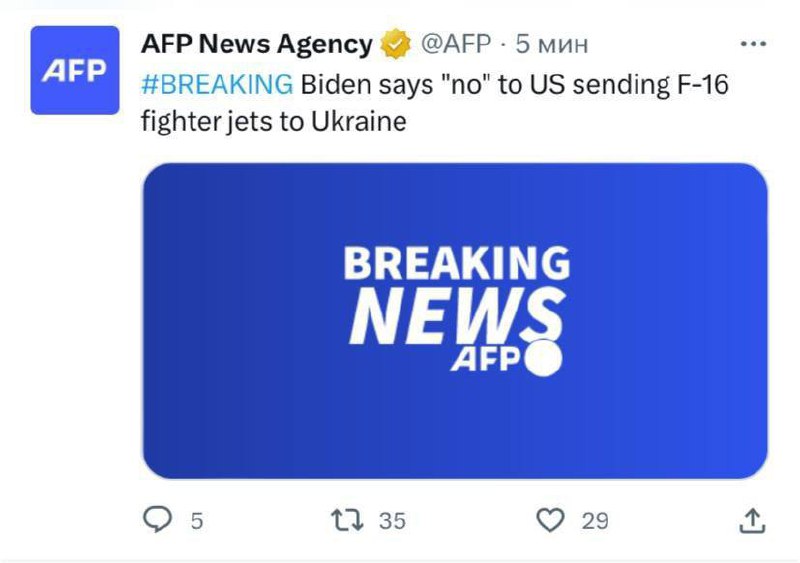Click the like count 29
The width and height of the screenshot is (800, 563).
[x=595, y=521]
